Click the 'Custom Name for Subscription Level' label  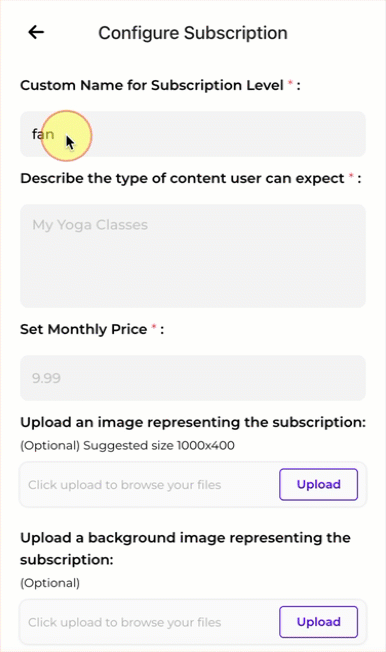coord(152,85)
